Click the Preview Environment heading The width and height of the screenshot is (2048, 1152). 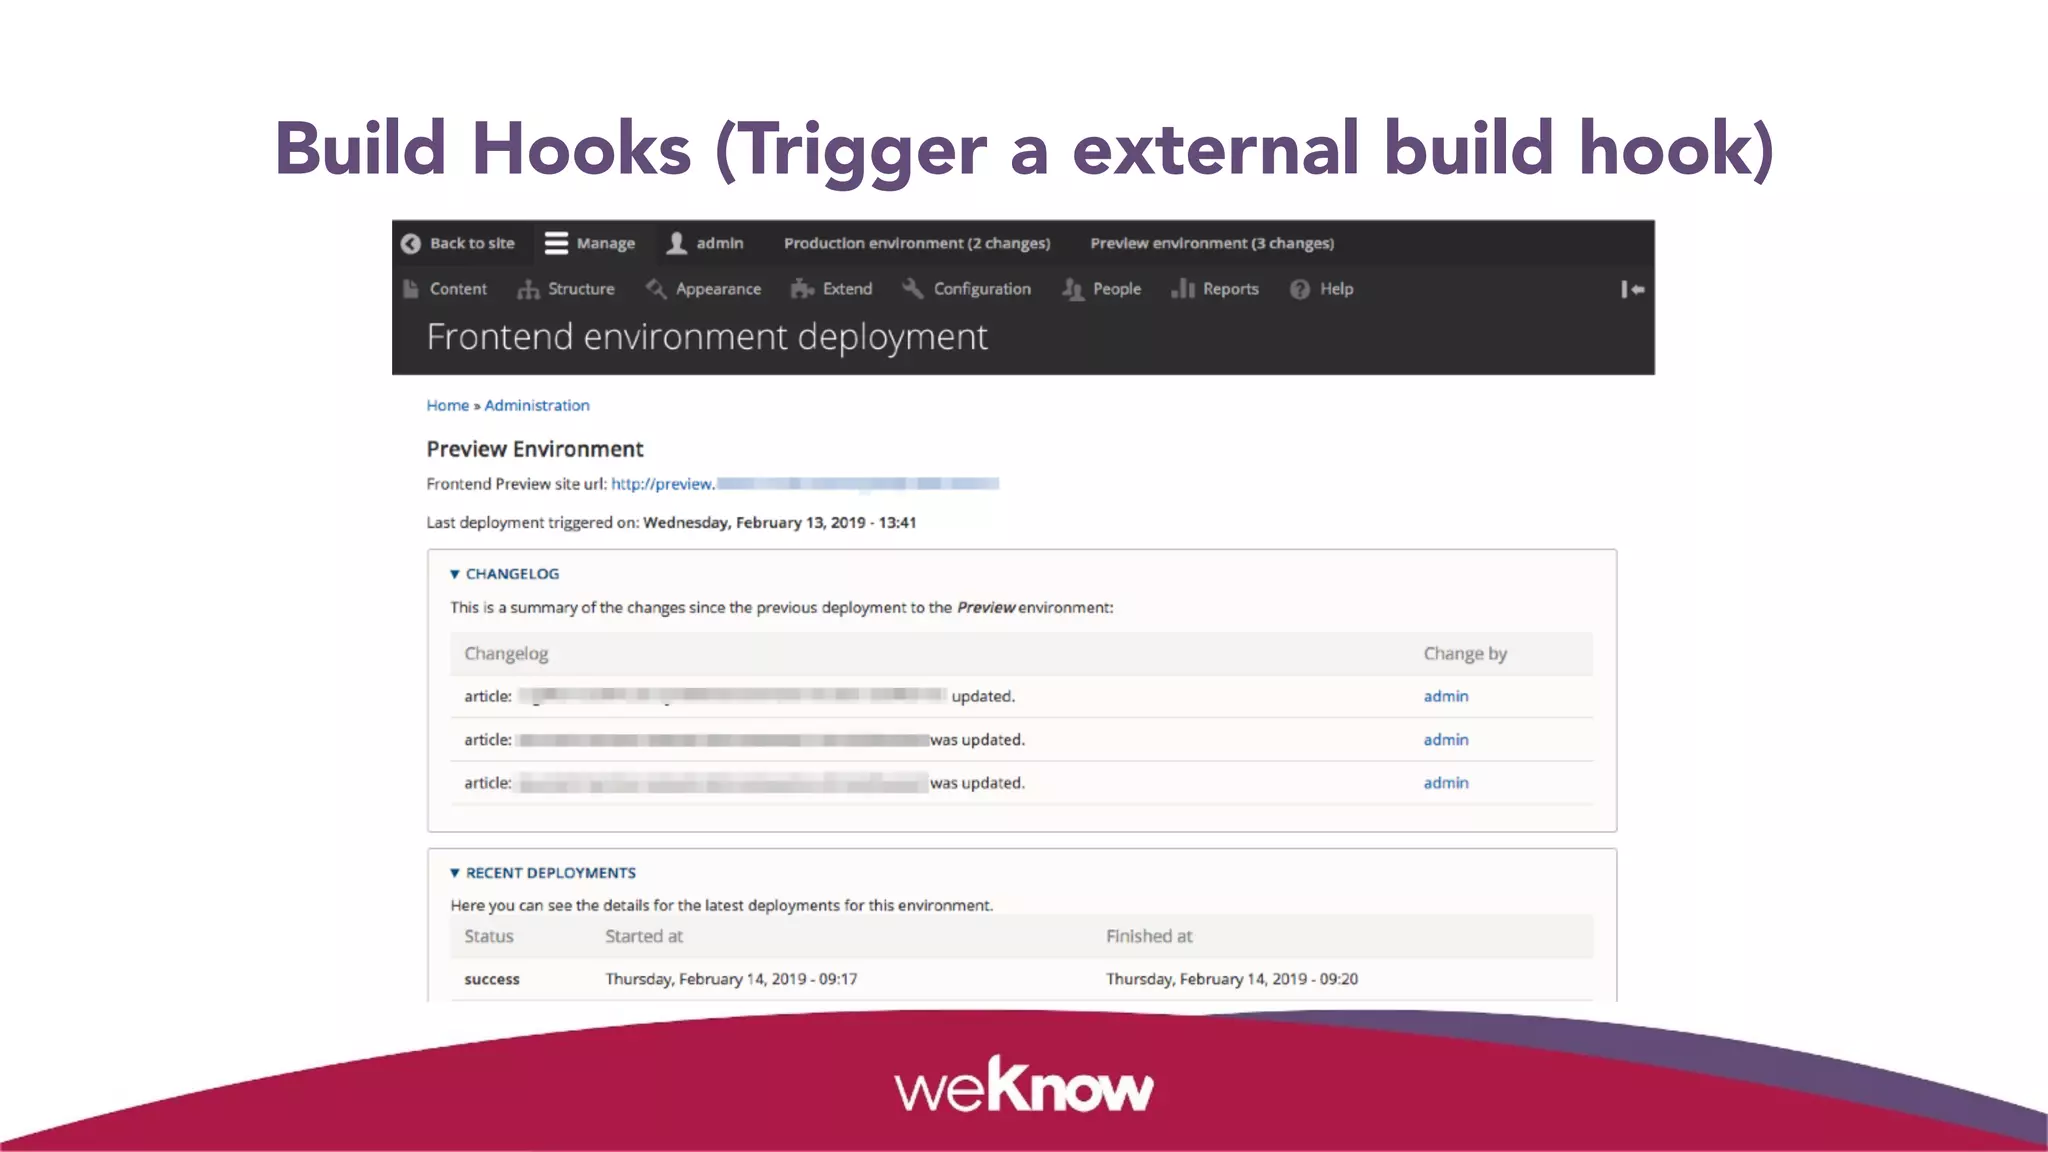[535, 449]
